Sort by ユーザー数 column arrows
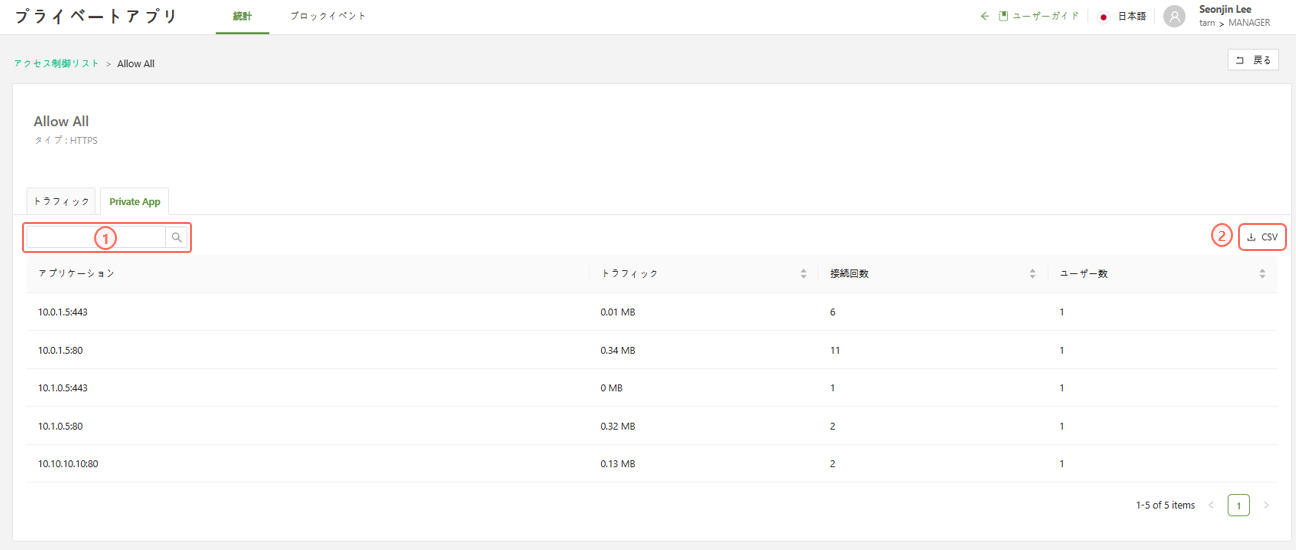1296x550 pixels. pyautogui.click(x=1262, y=274)
